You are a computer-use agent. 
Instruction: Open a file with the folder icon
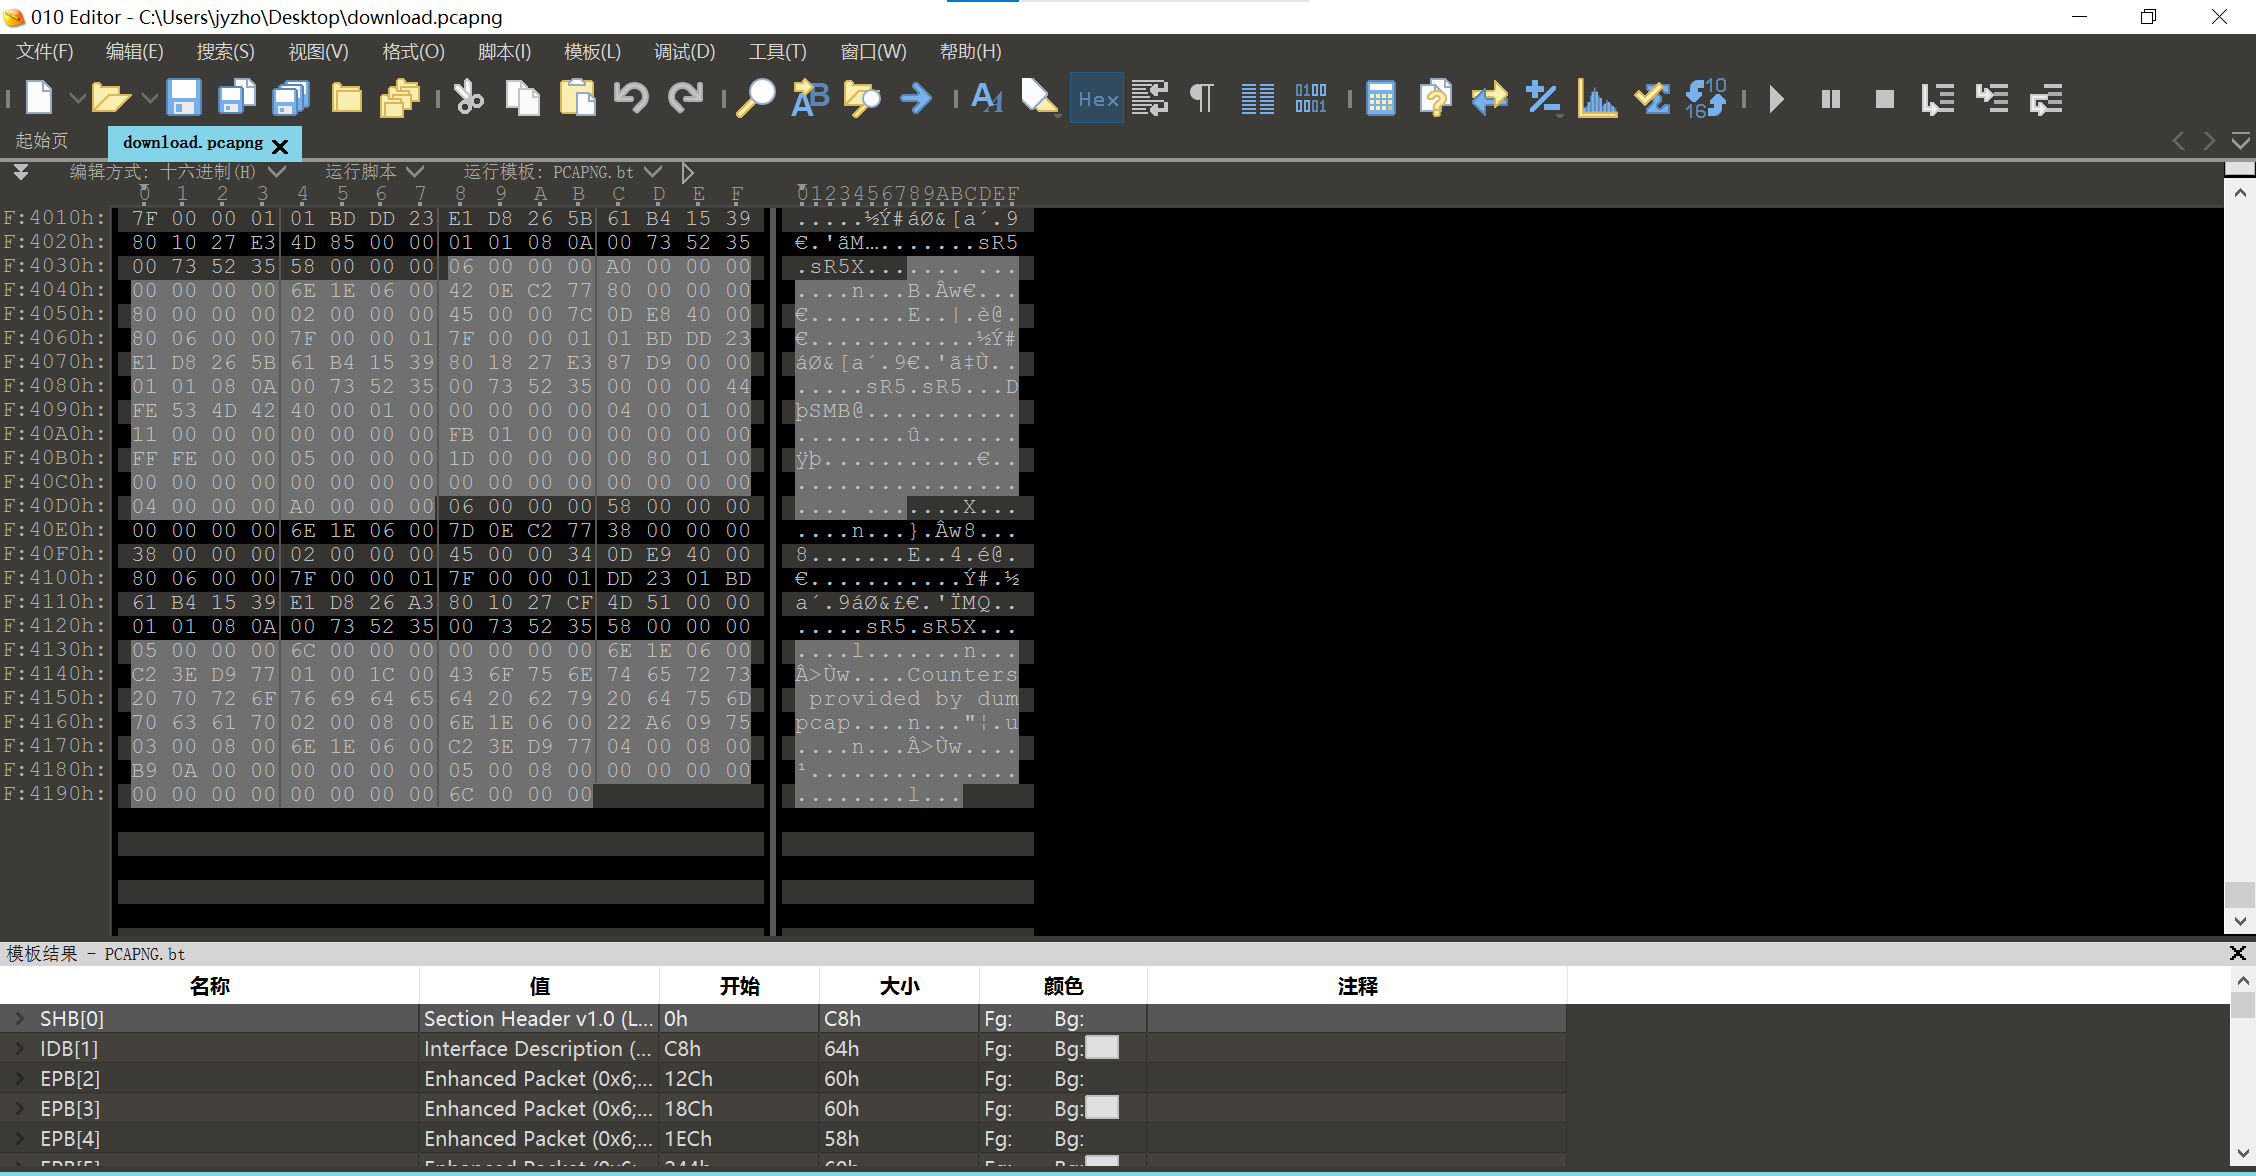(x=110, y=98)
